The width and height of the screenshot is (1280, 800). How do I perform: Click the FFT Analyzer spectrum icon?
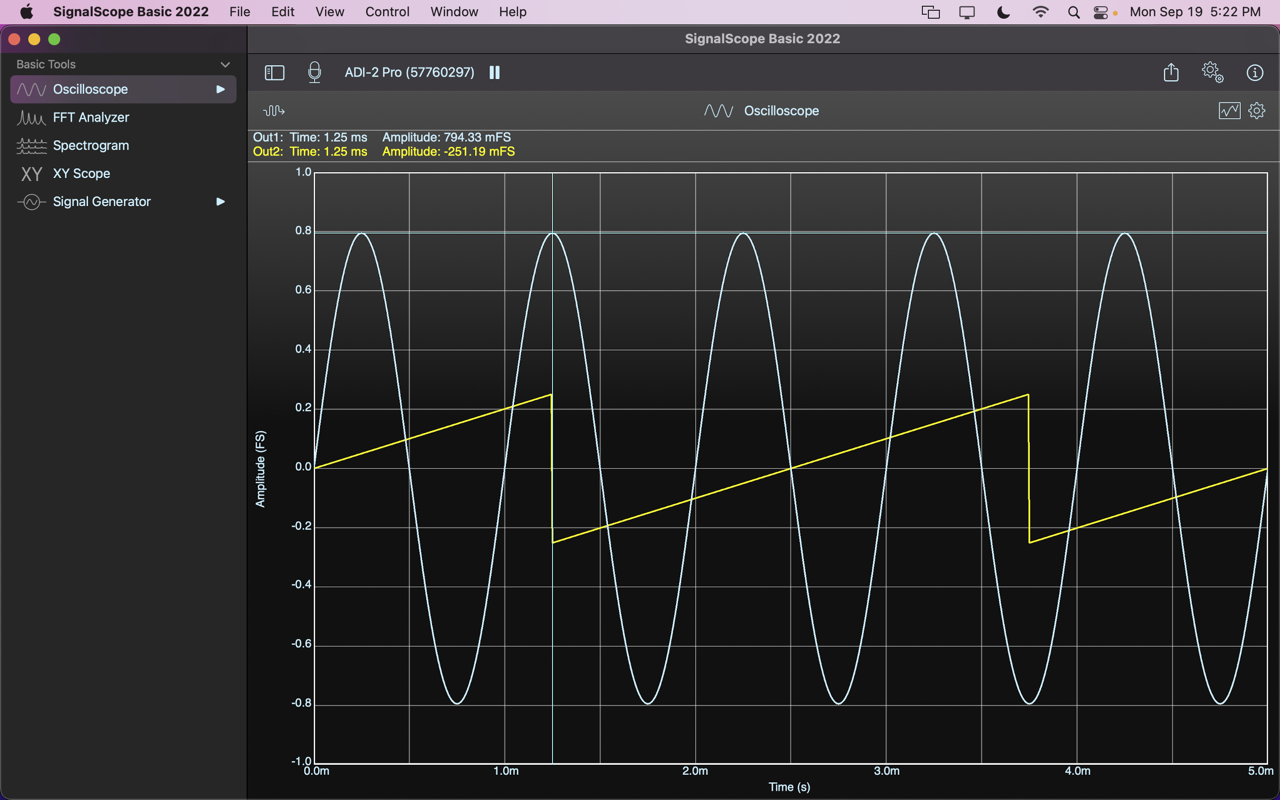pos(31,117)
